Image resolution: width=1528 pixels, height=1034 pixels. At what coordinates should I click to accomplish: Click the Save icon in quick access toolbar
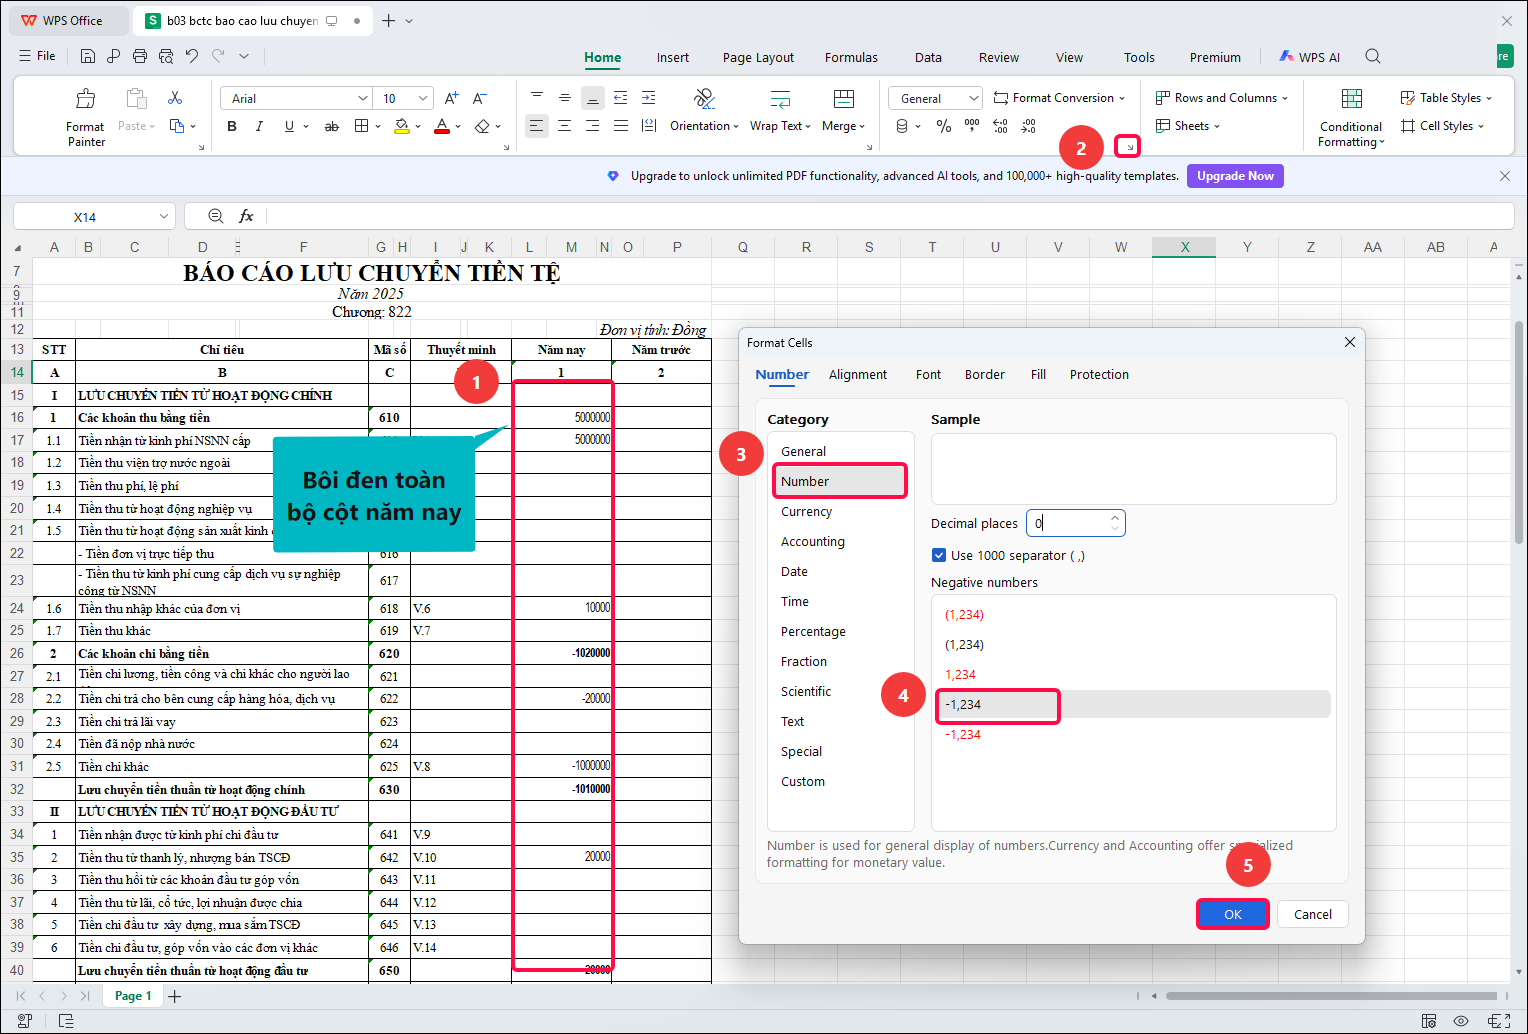click(x=88, y=56)
